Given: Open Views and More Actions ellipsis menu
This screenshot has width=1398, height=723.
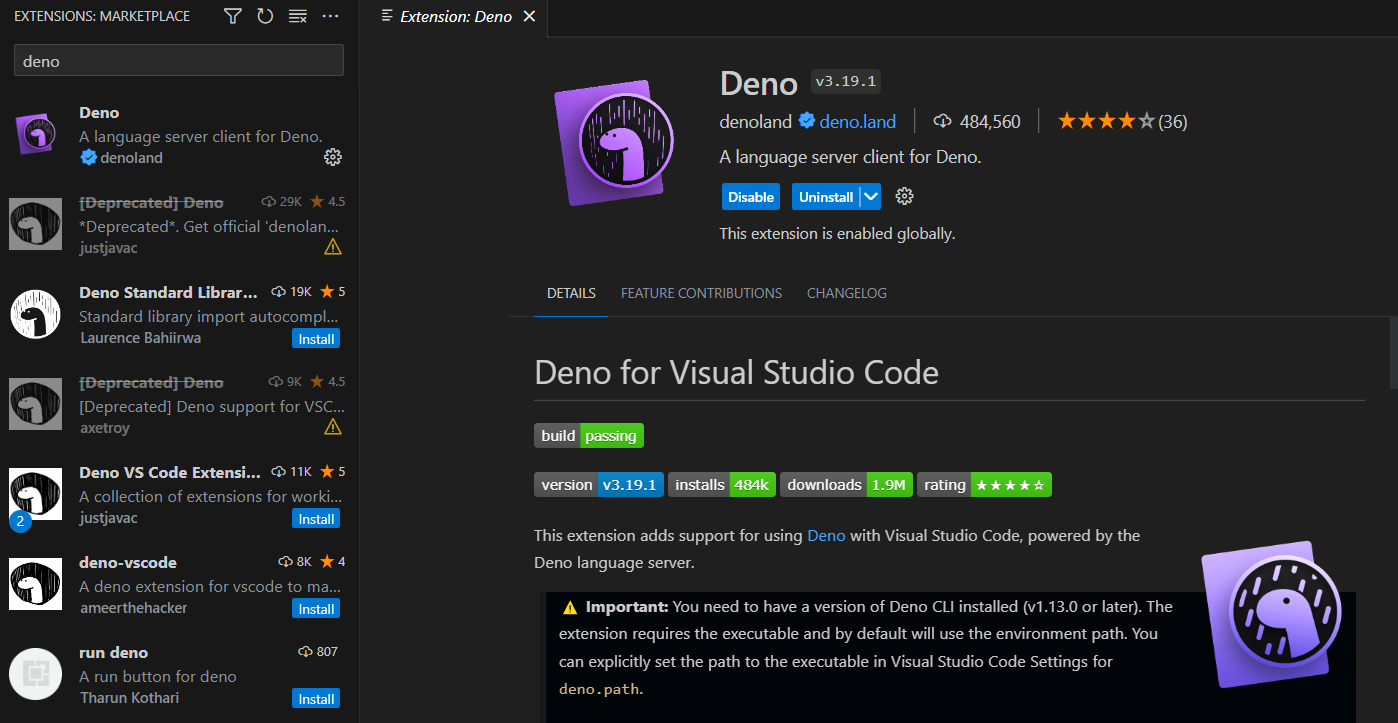Looking at the screenshot, I should tap(330, 16).
